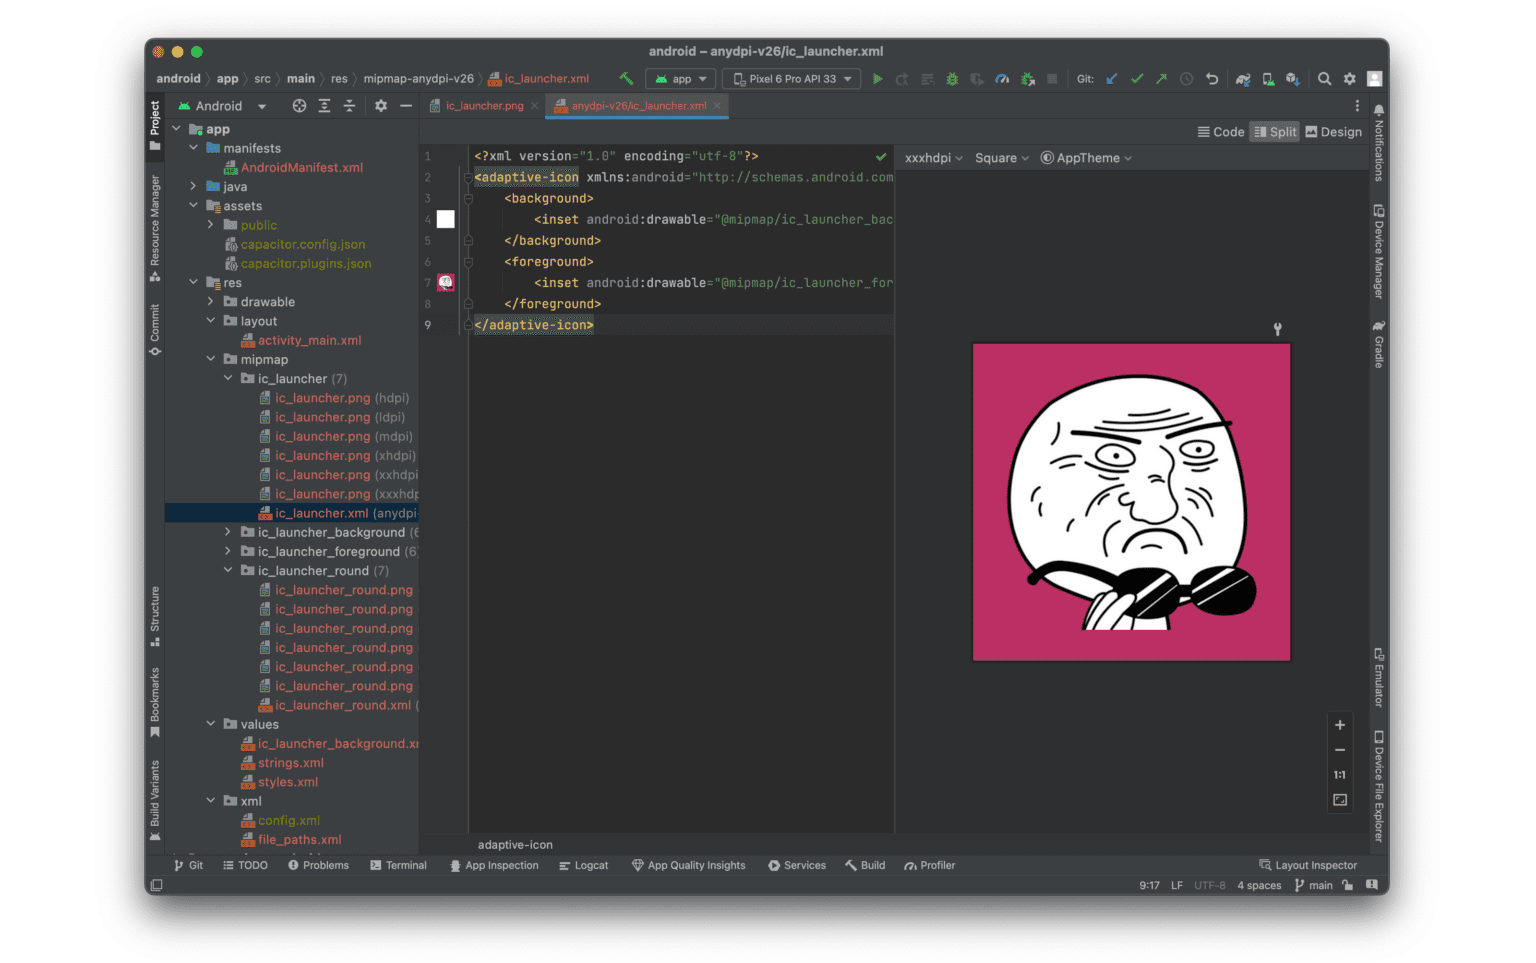The width and height of the screenshot is (1536, 963).
Task: Open the Pixel 6 Pro API 33 device dropdown
Action: 794,79
